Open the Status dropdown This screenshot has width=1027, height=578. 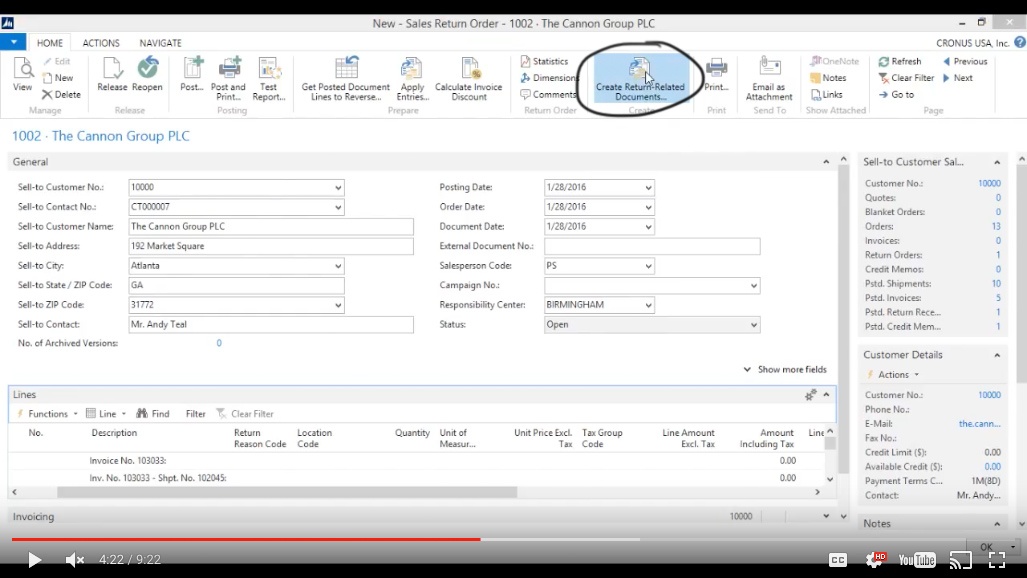point(753,325)
